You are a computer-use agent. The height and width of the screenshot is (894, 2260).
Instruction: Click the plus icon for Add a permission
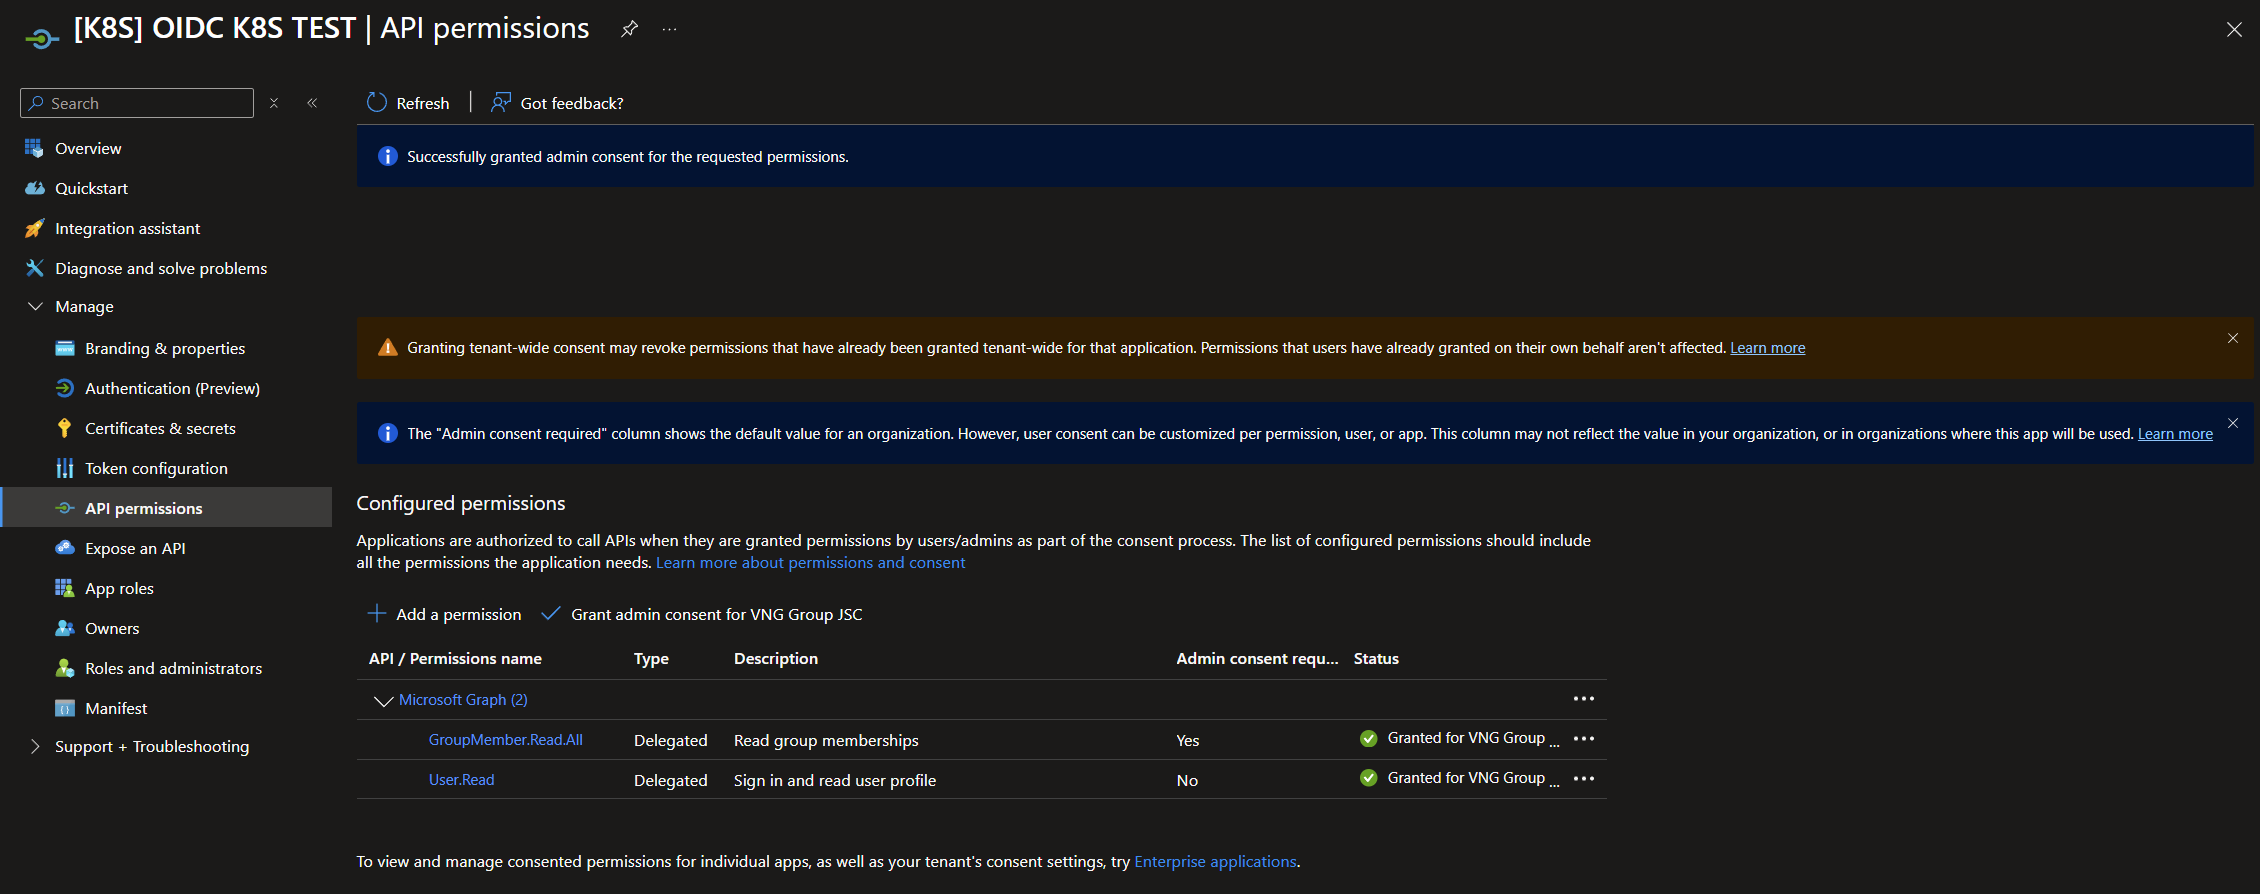click(377, 613)
